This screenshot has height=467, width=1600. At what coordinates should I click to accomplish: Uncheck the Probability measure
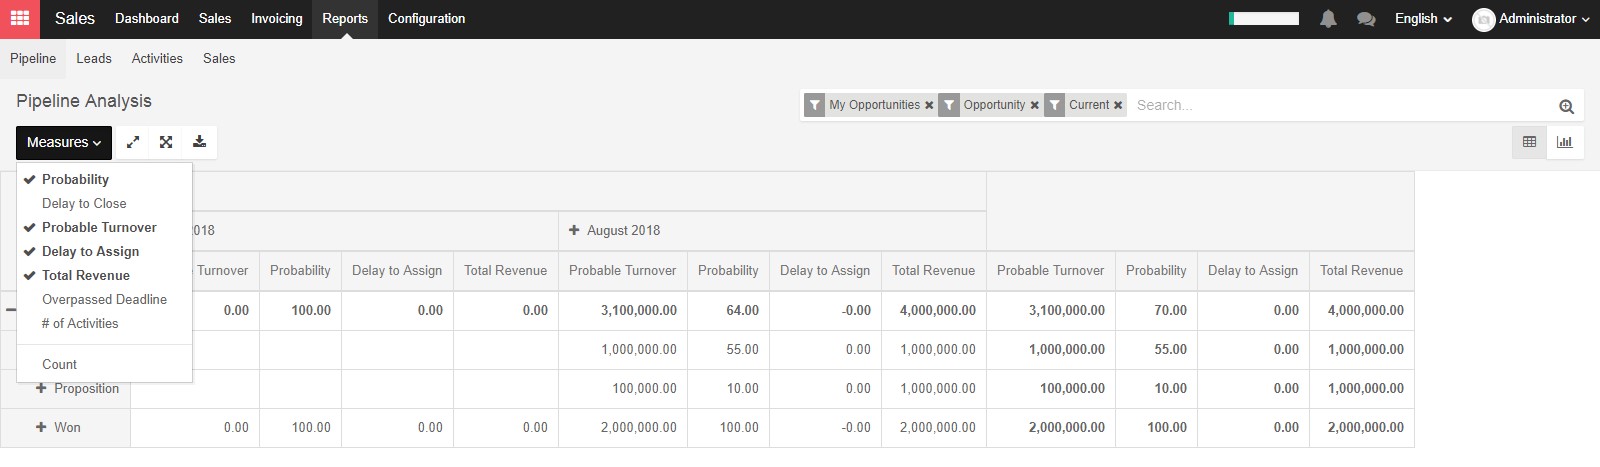[x=104, y=179]
